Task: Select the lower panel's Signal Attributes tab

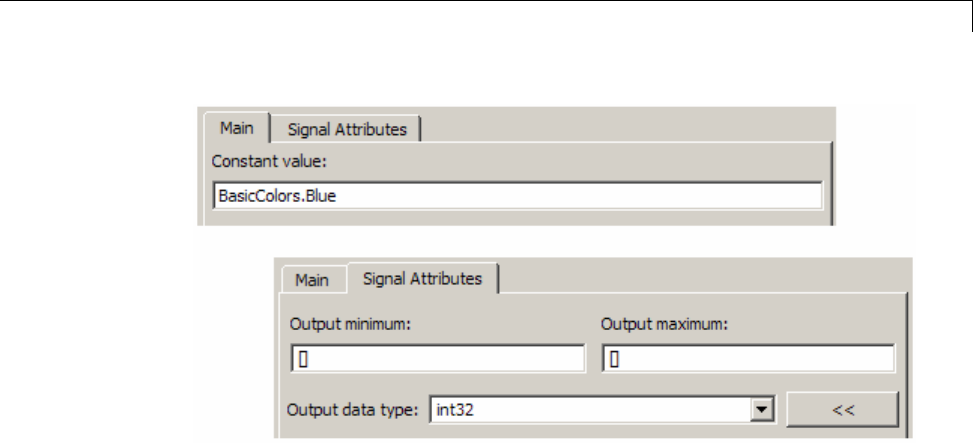Action: (x=423, y=279)
